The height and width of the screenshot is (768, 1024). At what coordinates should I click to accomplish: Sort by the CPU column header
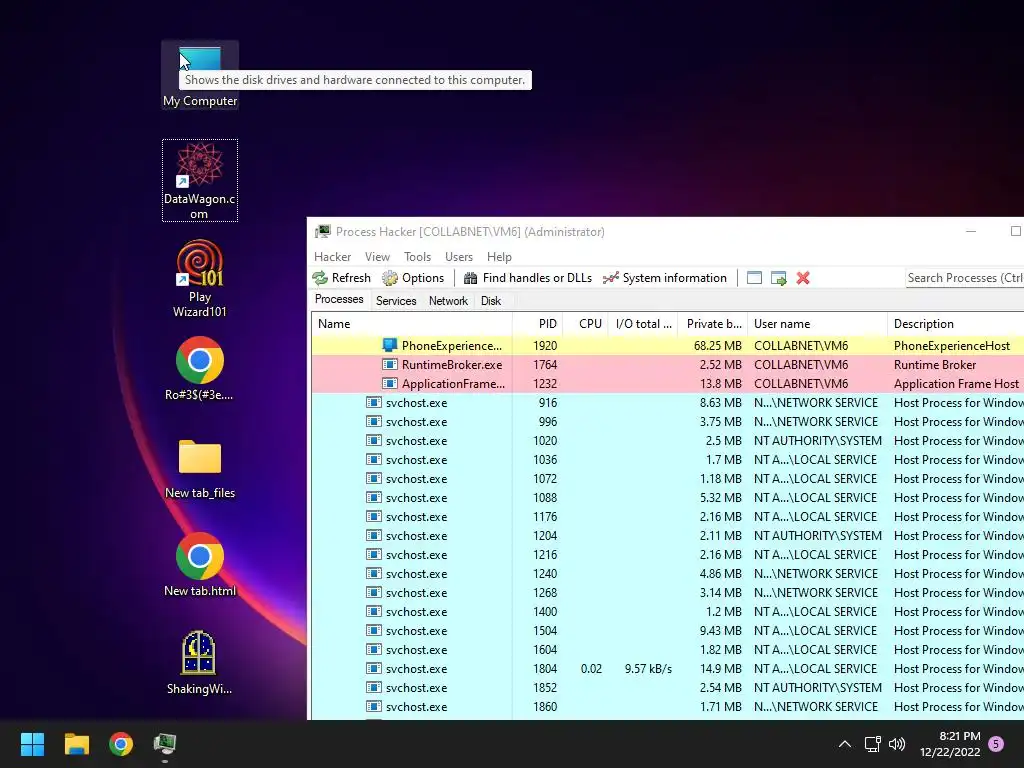(585, 324)
